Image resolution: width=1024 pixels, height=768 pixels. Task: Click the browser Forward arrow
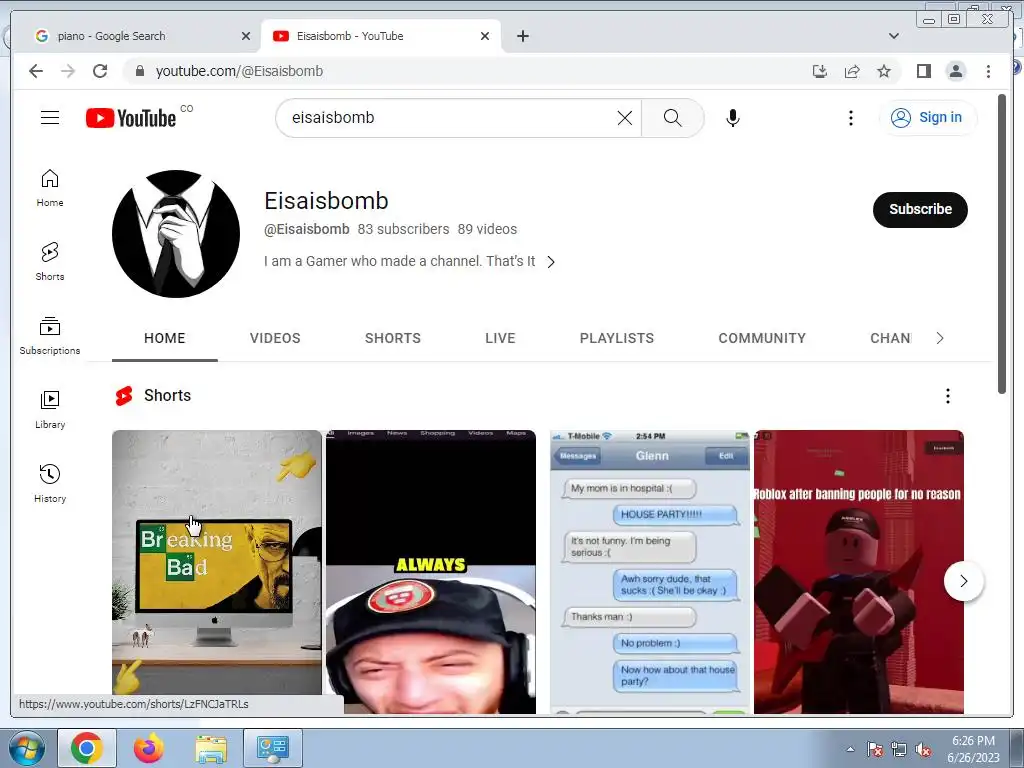click(x=68, y=71)
